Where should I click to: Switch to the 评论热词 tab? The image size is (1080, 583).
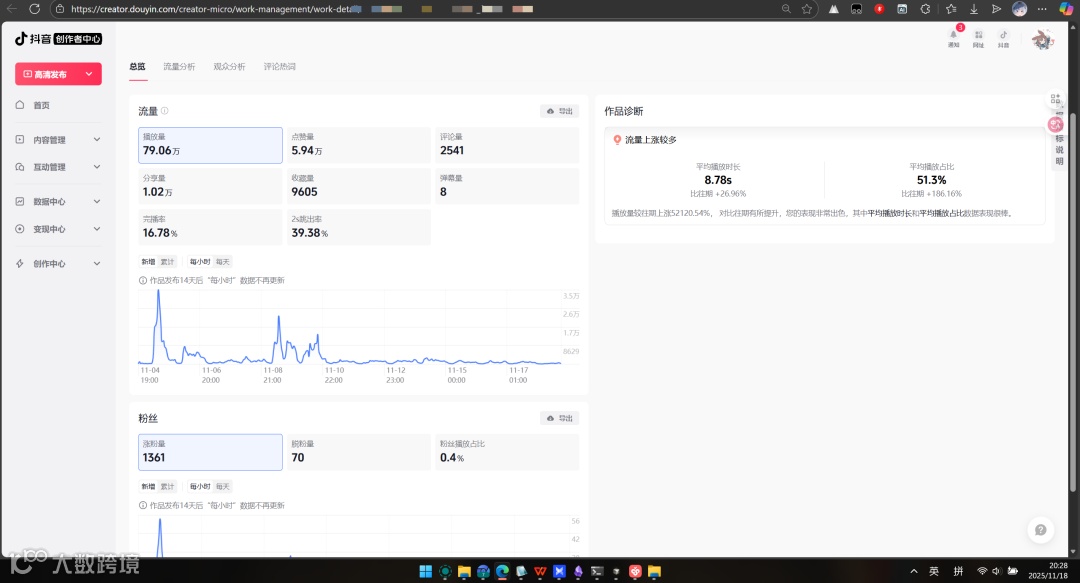(x=280, y=67)
